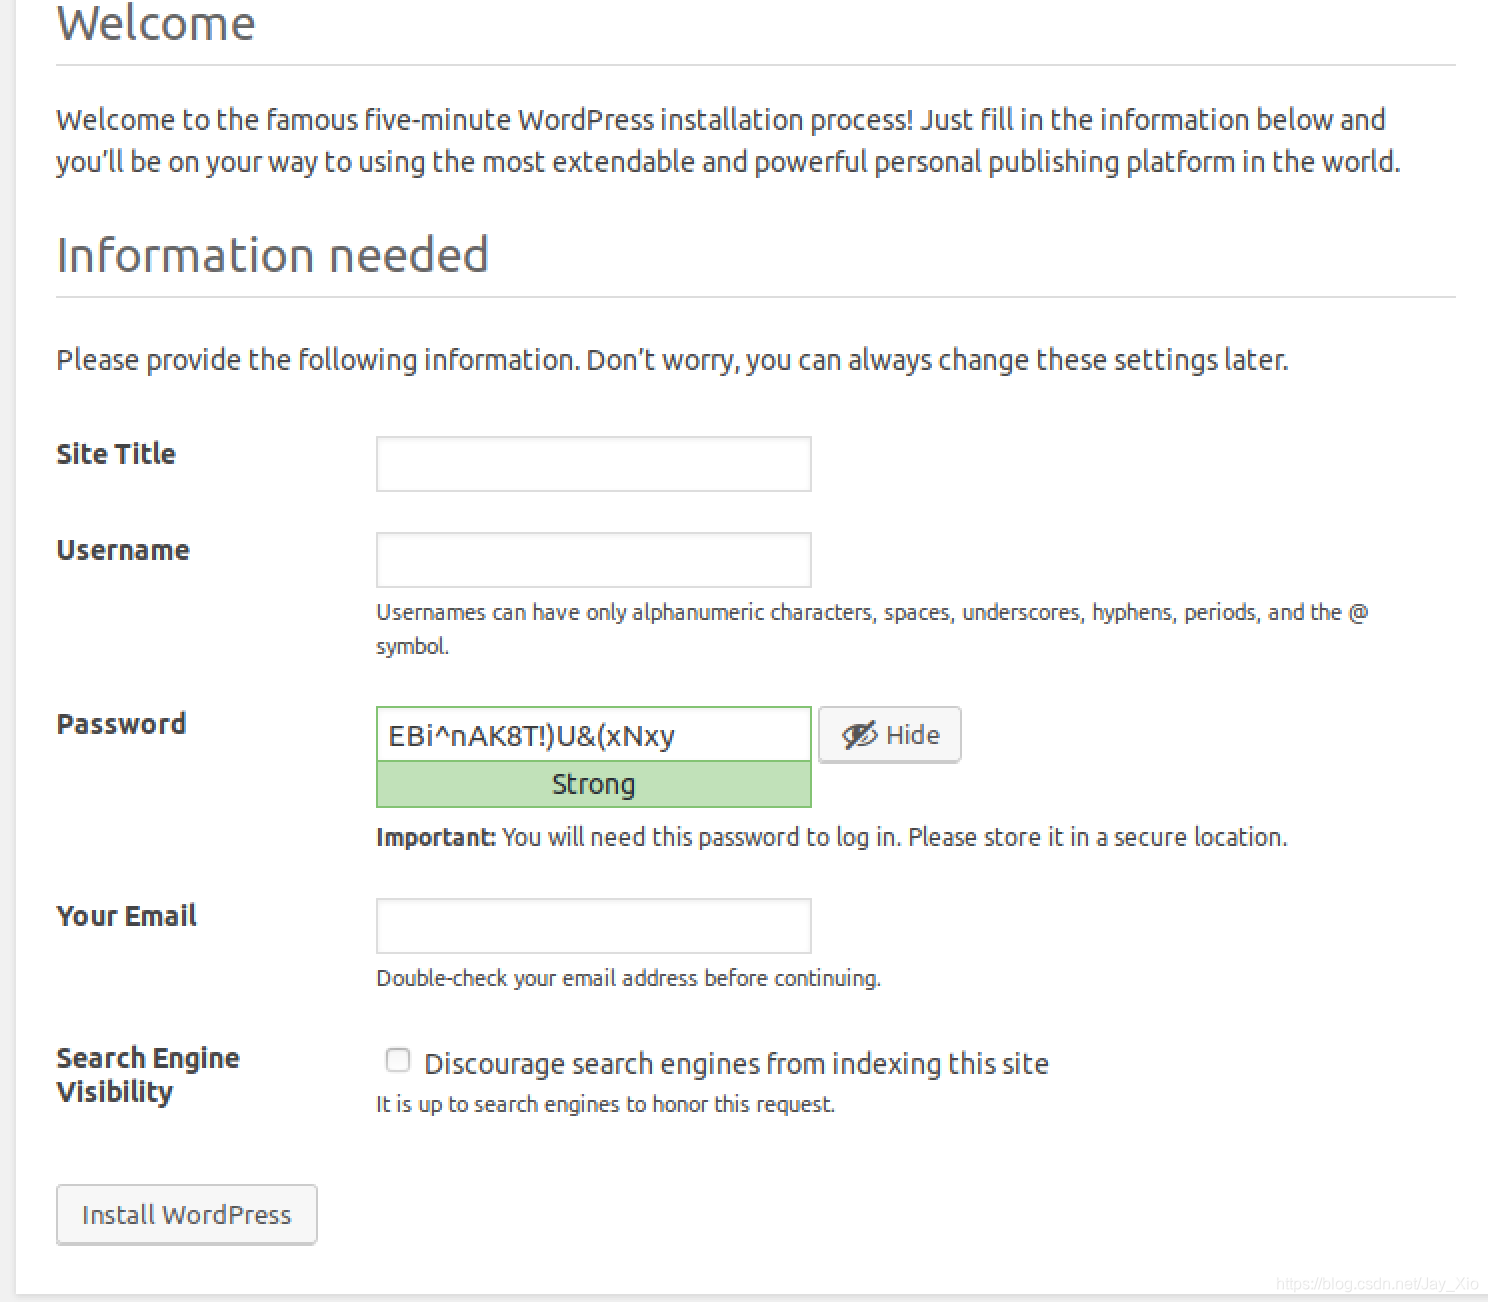Tick the Discourage search engines checkbox
Viewport: 1488px width, 1302px height.
click(x=398, y=1060)
